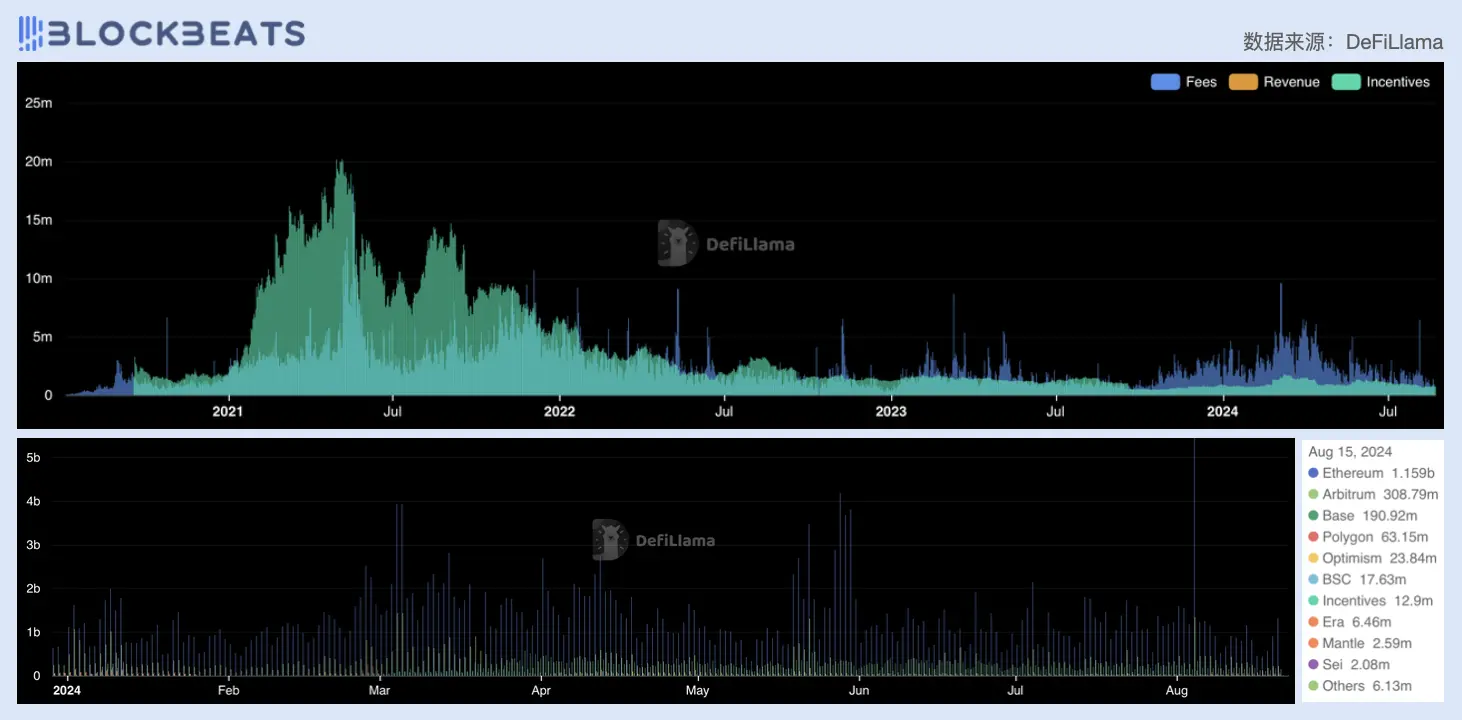Click the yellow Optimism dot in the tooltip

pos(1313,558)
